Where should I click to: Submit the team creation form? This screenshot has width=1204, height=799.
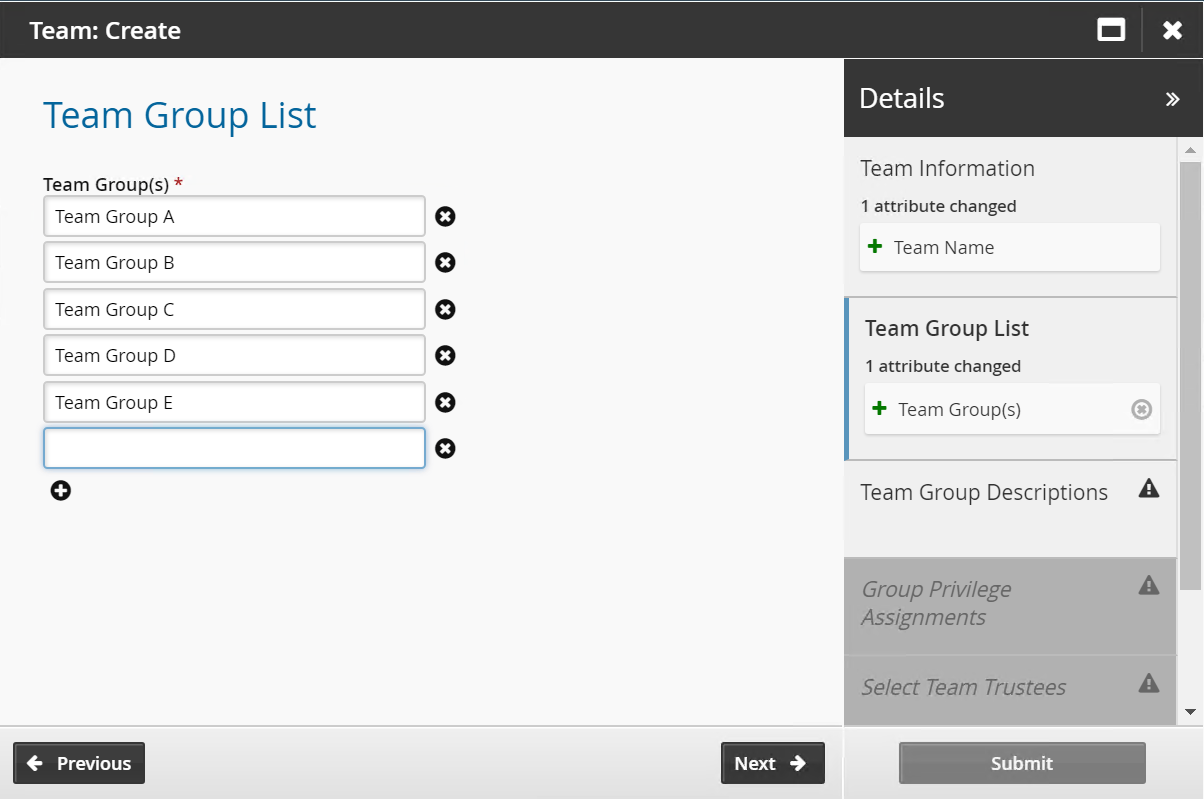(x=1021, y=763)
